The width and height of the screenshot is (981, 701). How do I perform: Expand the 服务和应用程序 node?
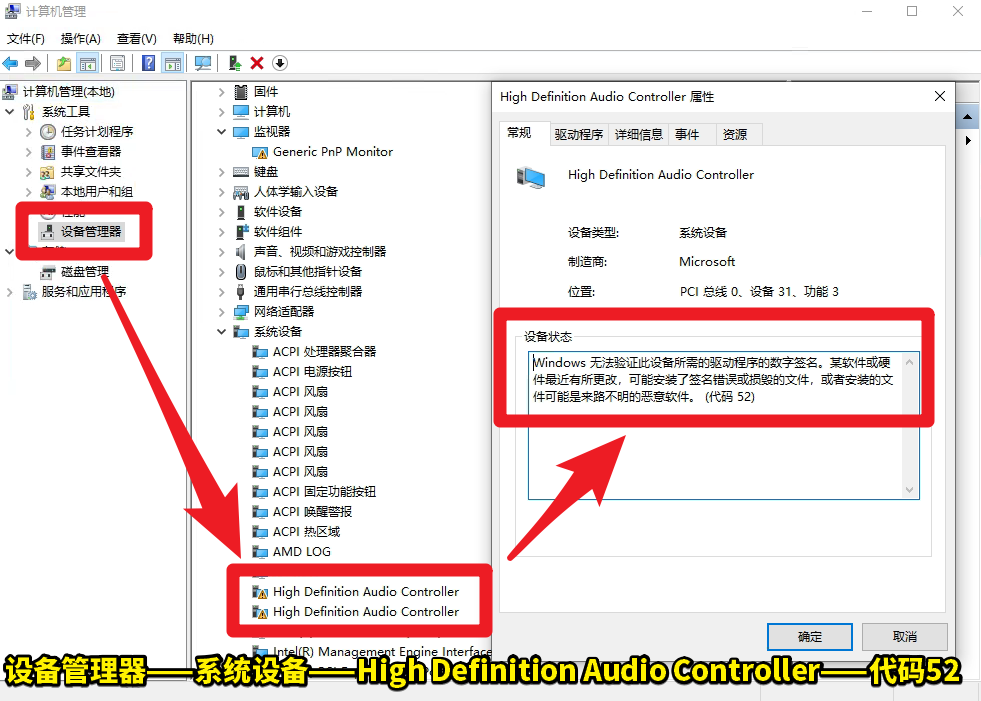point(9,292)
